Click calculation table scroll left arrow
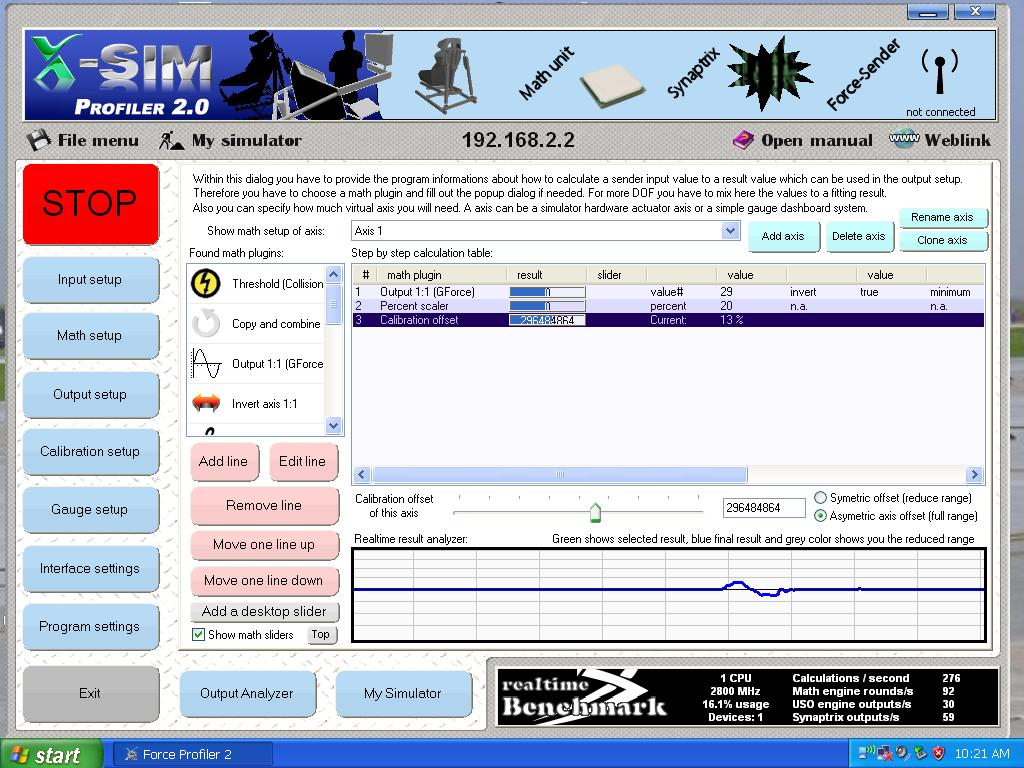The image size is (1024, 768). (x=362, y=475)
